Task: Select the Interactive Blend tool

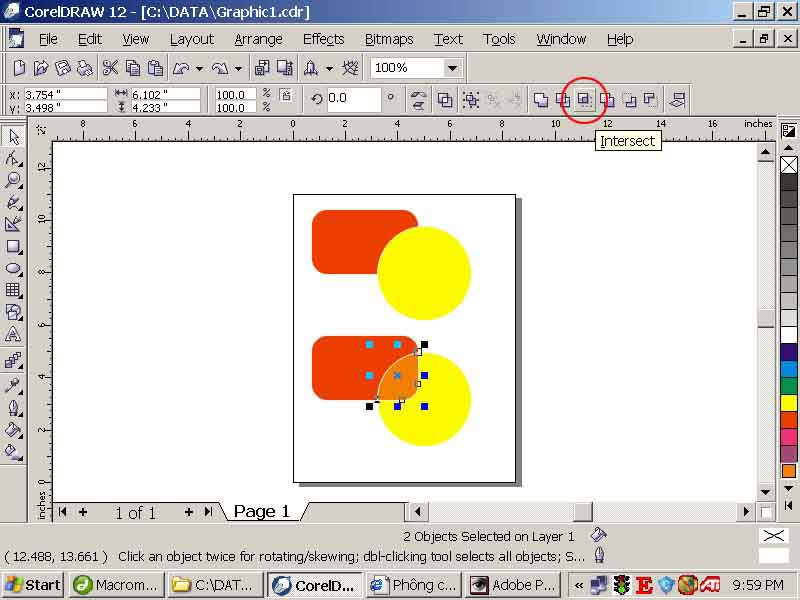Action: (x=13, y=360)
